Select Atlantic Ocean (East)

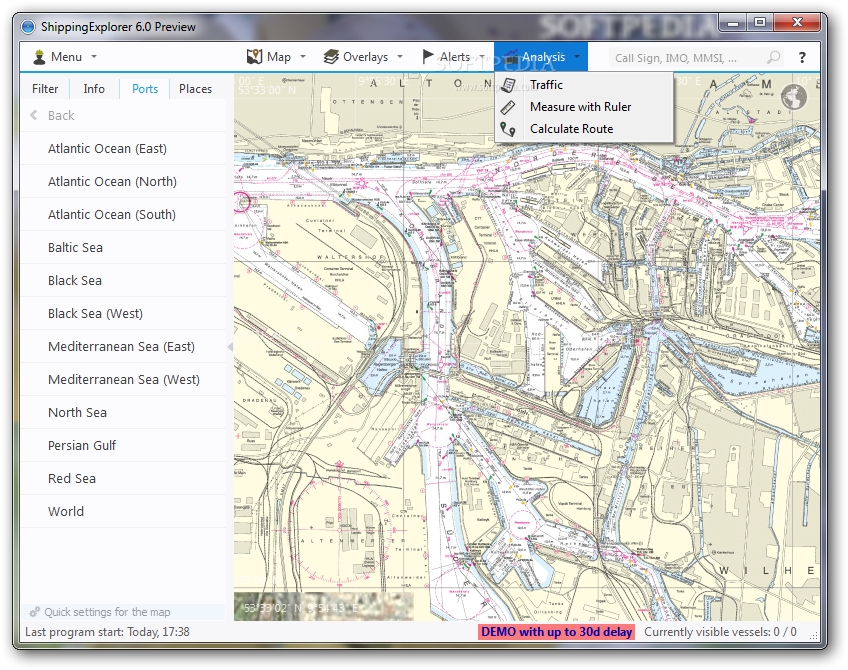point(124,149)
